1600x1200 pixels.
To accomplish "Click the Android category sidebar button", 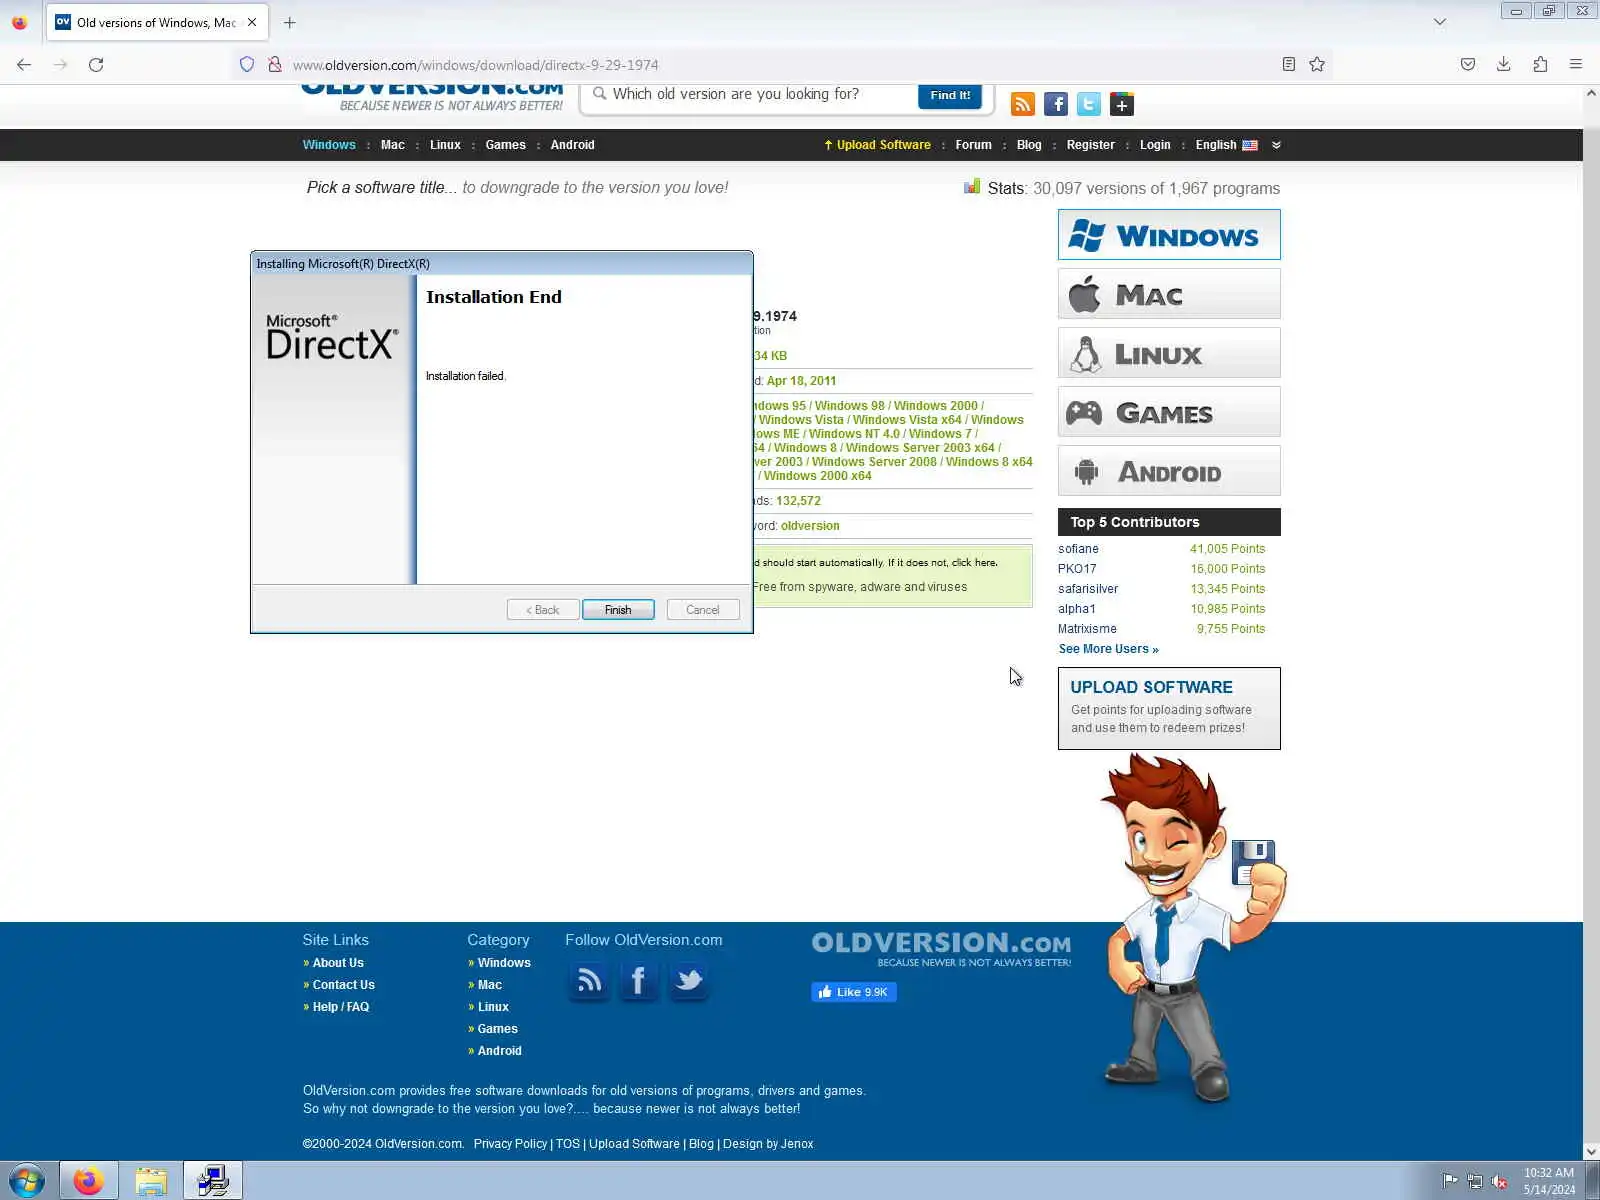I will 1169,471.
